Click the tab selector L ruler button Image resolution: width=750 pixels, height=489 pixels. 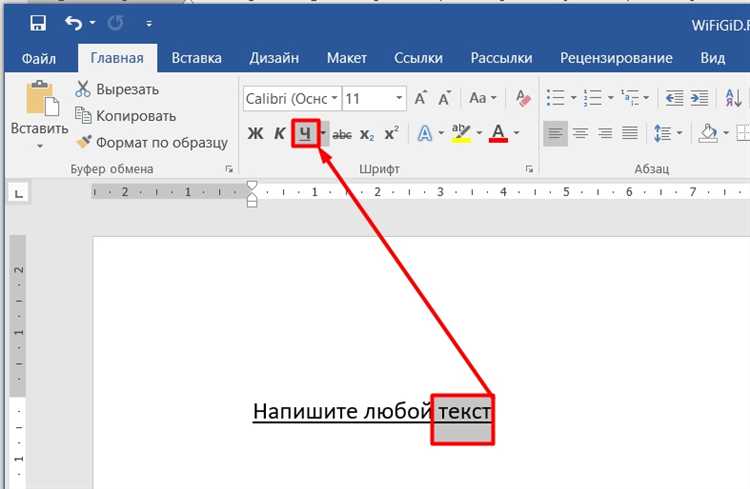19,193
